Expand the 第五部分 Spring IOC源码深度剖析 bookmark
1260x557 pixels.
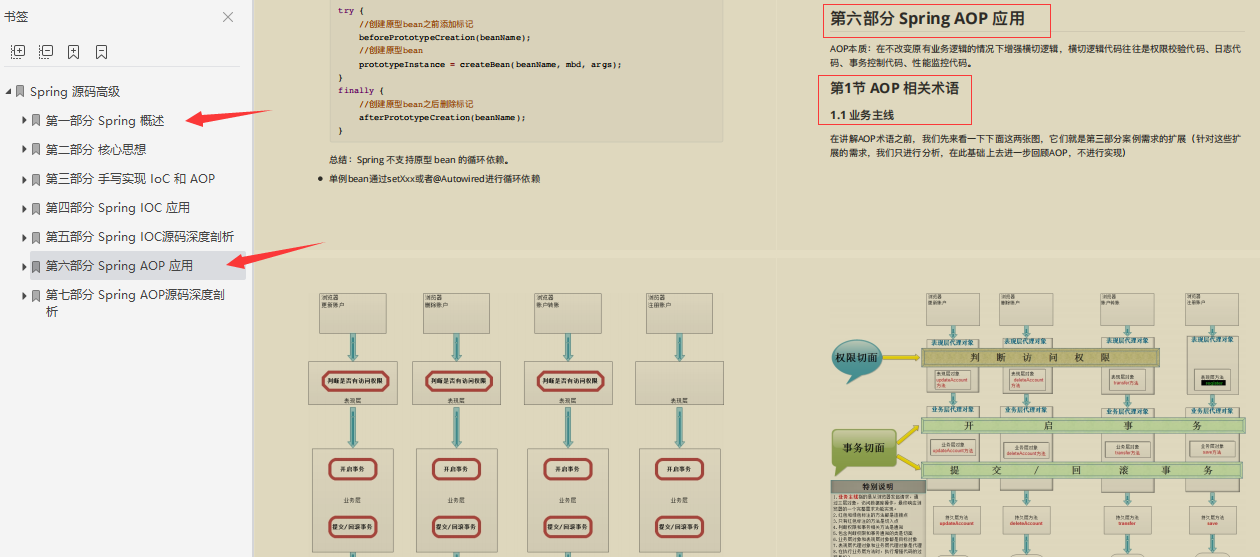click(24, 236)
